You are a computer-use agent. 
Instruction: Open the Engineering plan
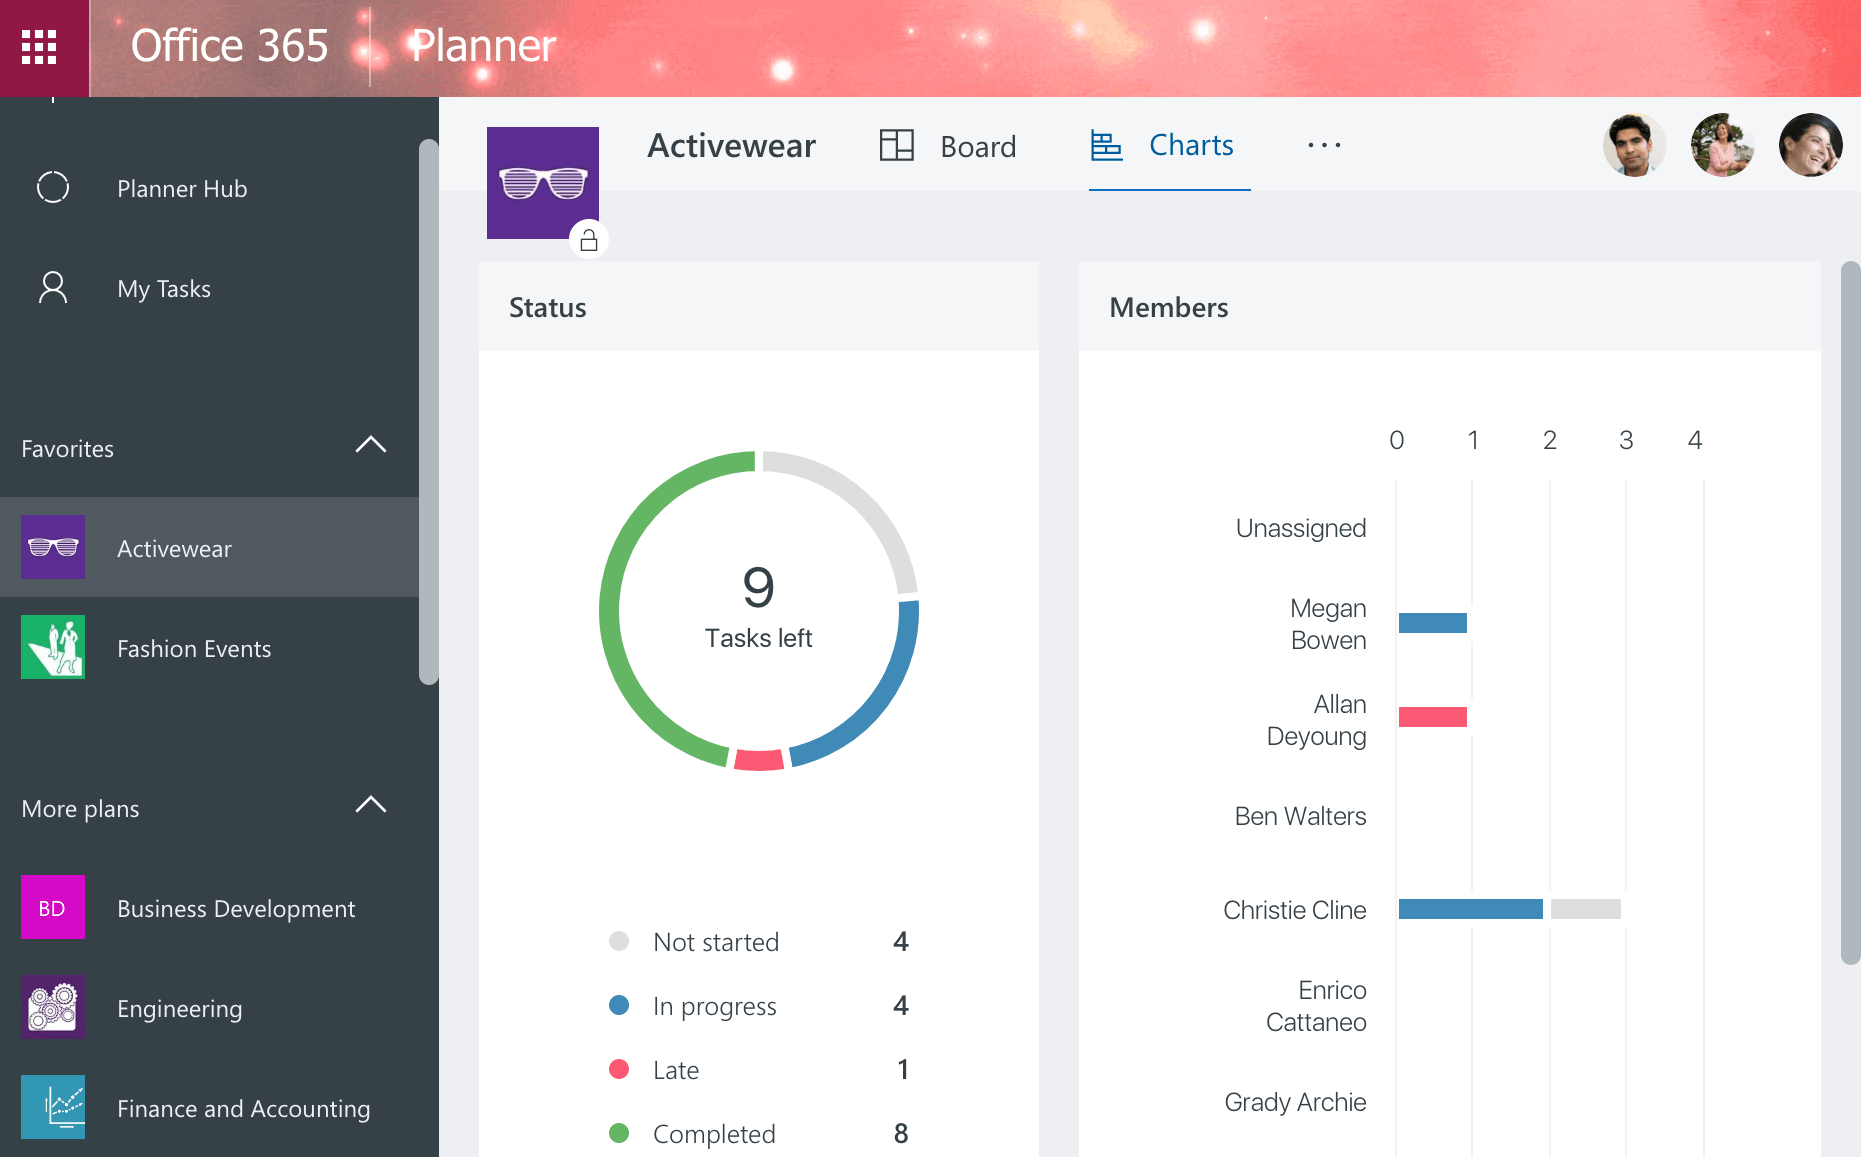click(x=179, y=1008)
